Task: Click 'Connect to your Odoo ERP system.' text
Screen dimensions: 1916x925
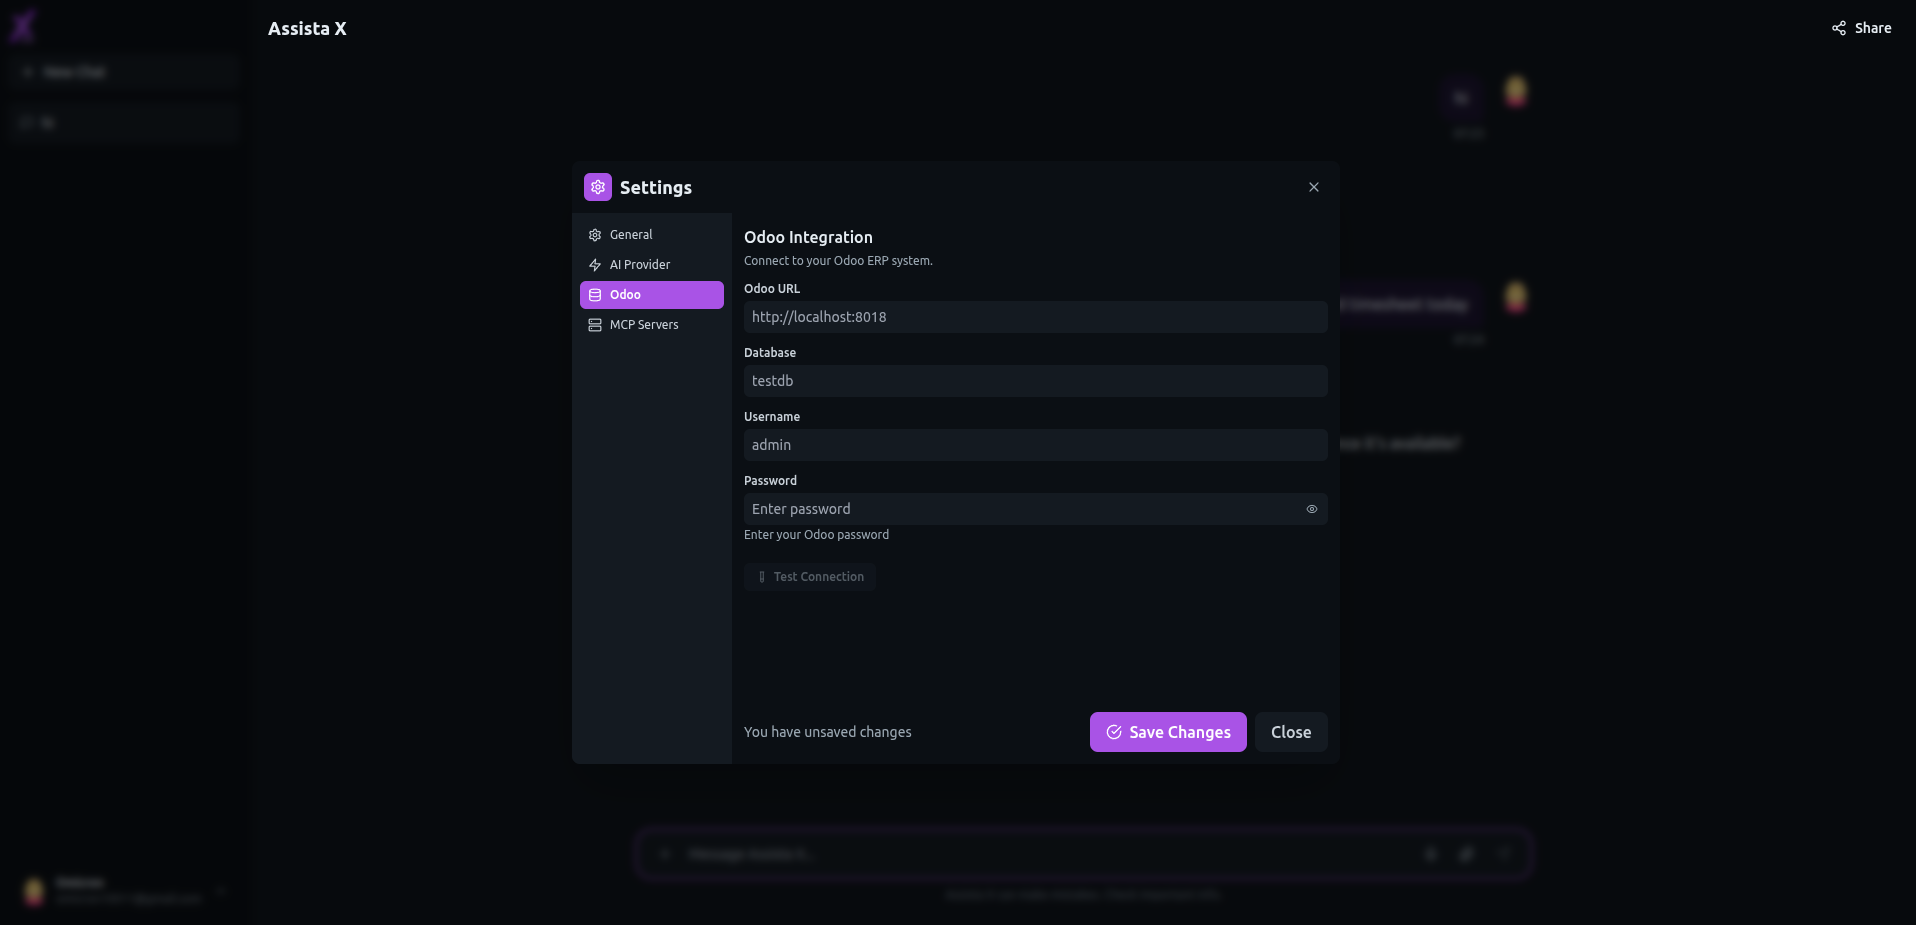Action: tap(838, 261)
